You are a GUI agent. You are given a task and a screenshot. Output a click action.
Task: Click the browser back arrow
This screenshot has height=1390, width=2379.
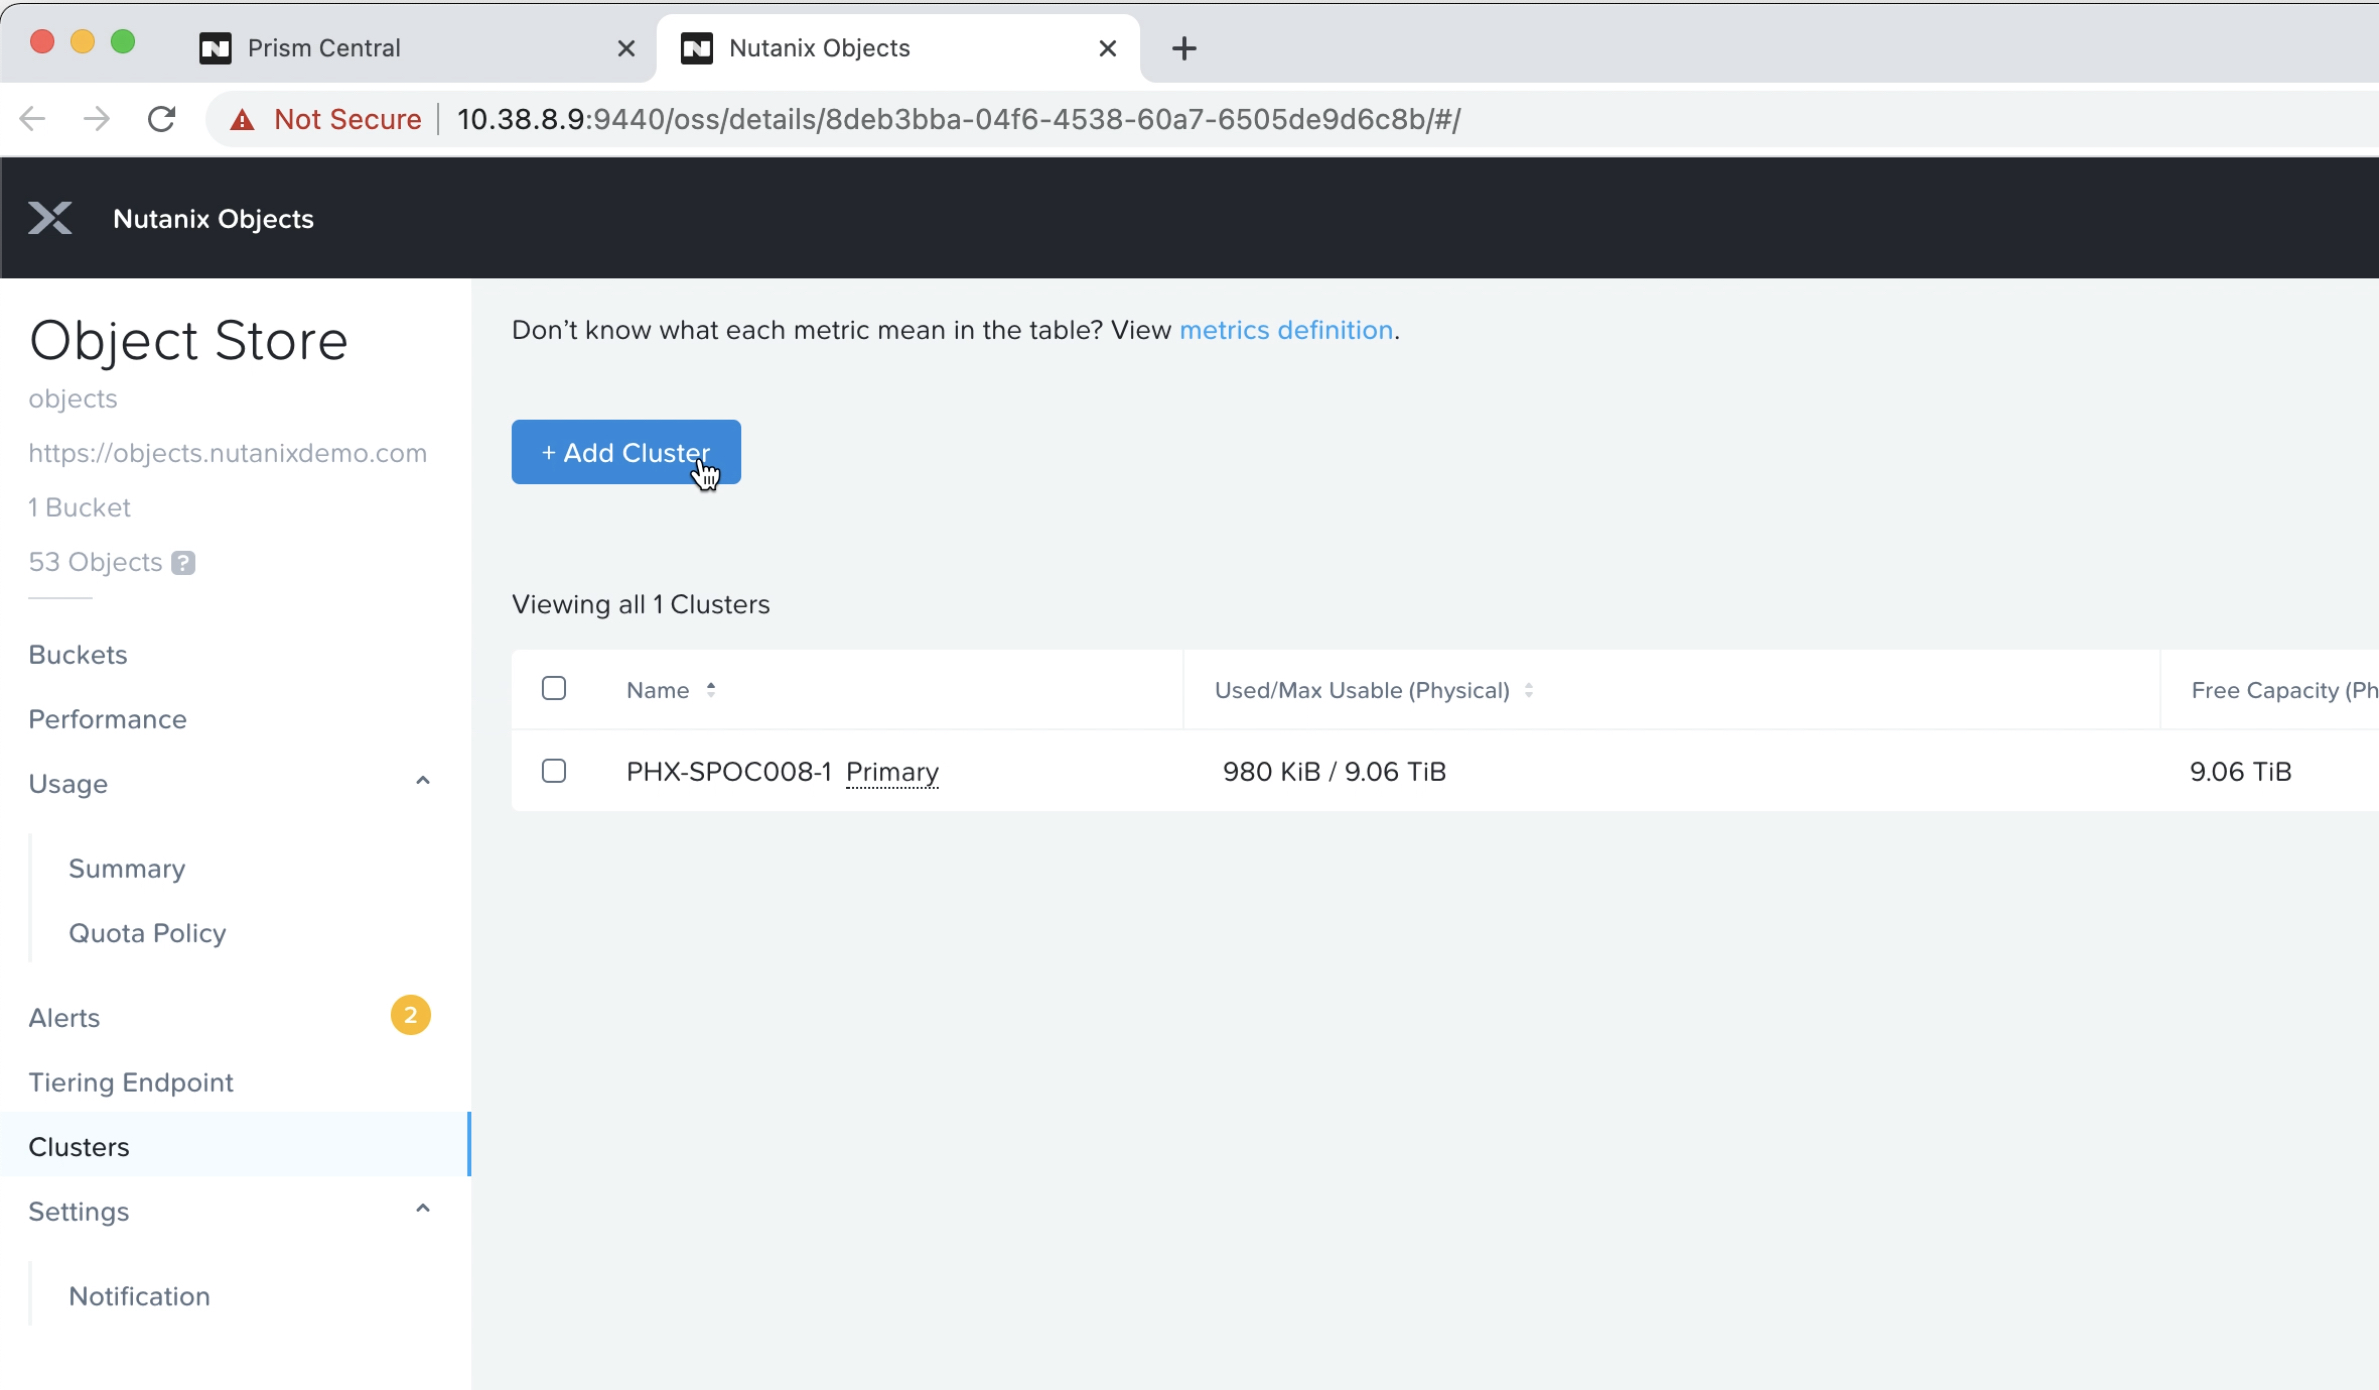click(33, 119)
